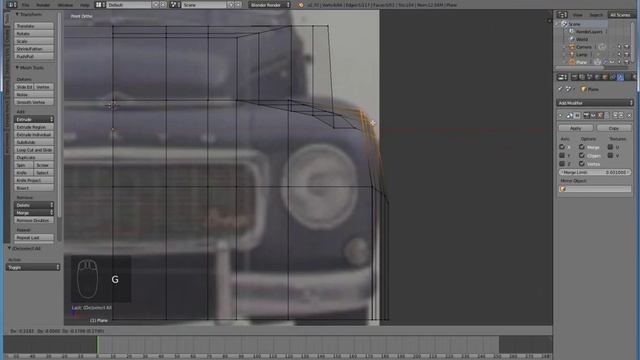Add new screen layout with plus icon
640x360 pixels.
click(156, 5)
